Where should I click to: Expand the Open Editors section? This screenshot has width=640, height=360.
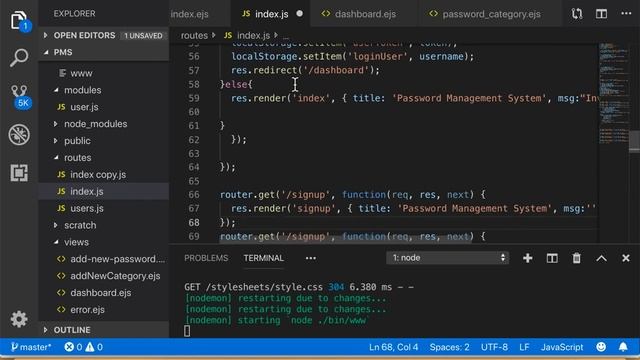click(x=104, y=36)
